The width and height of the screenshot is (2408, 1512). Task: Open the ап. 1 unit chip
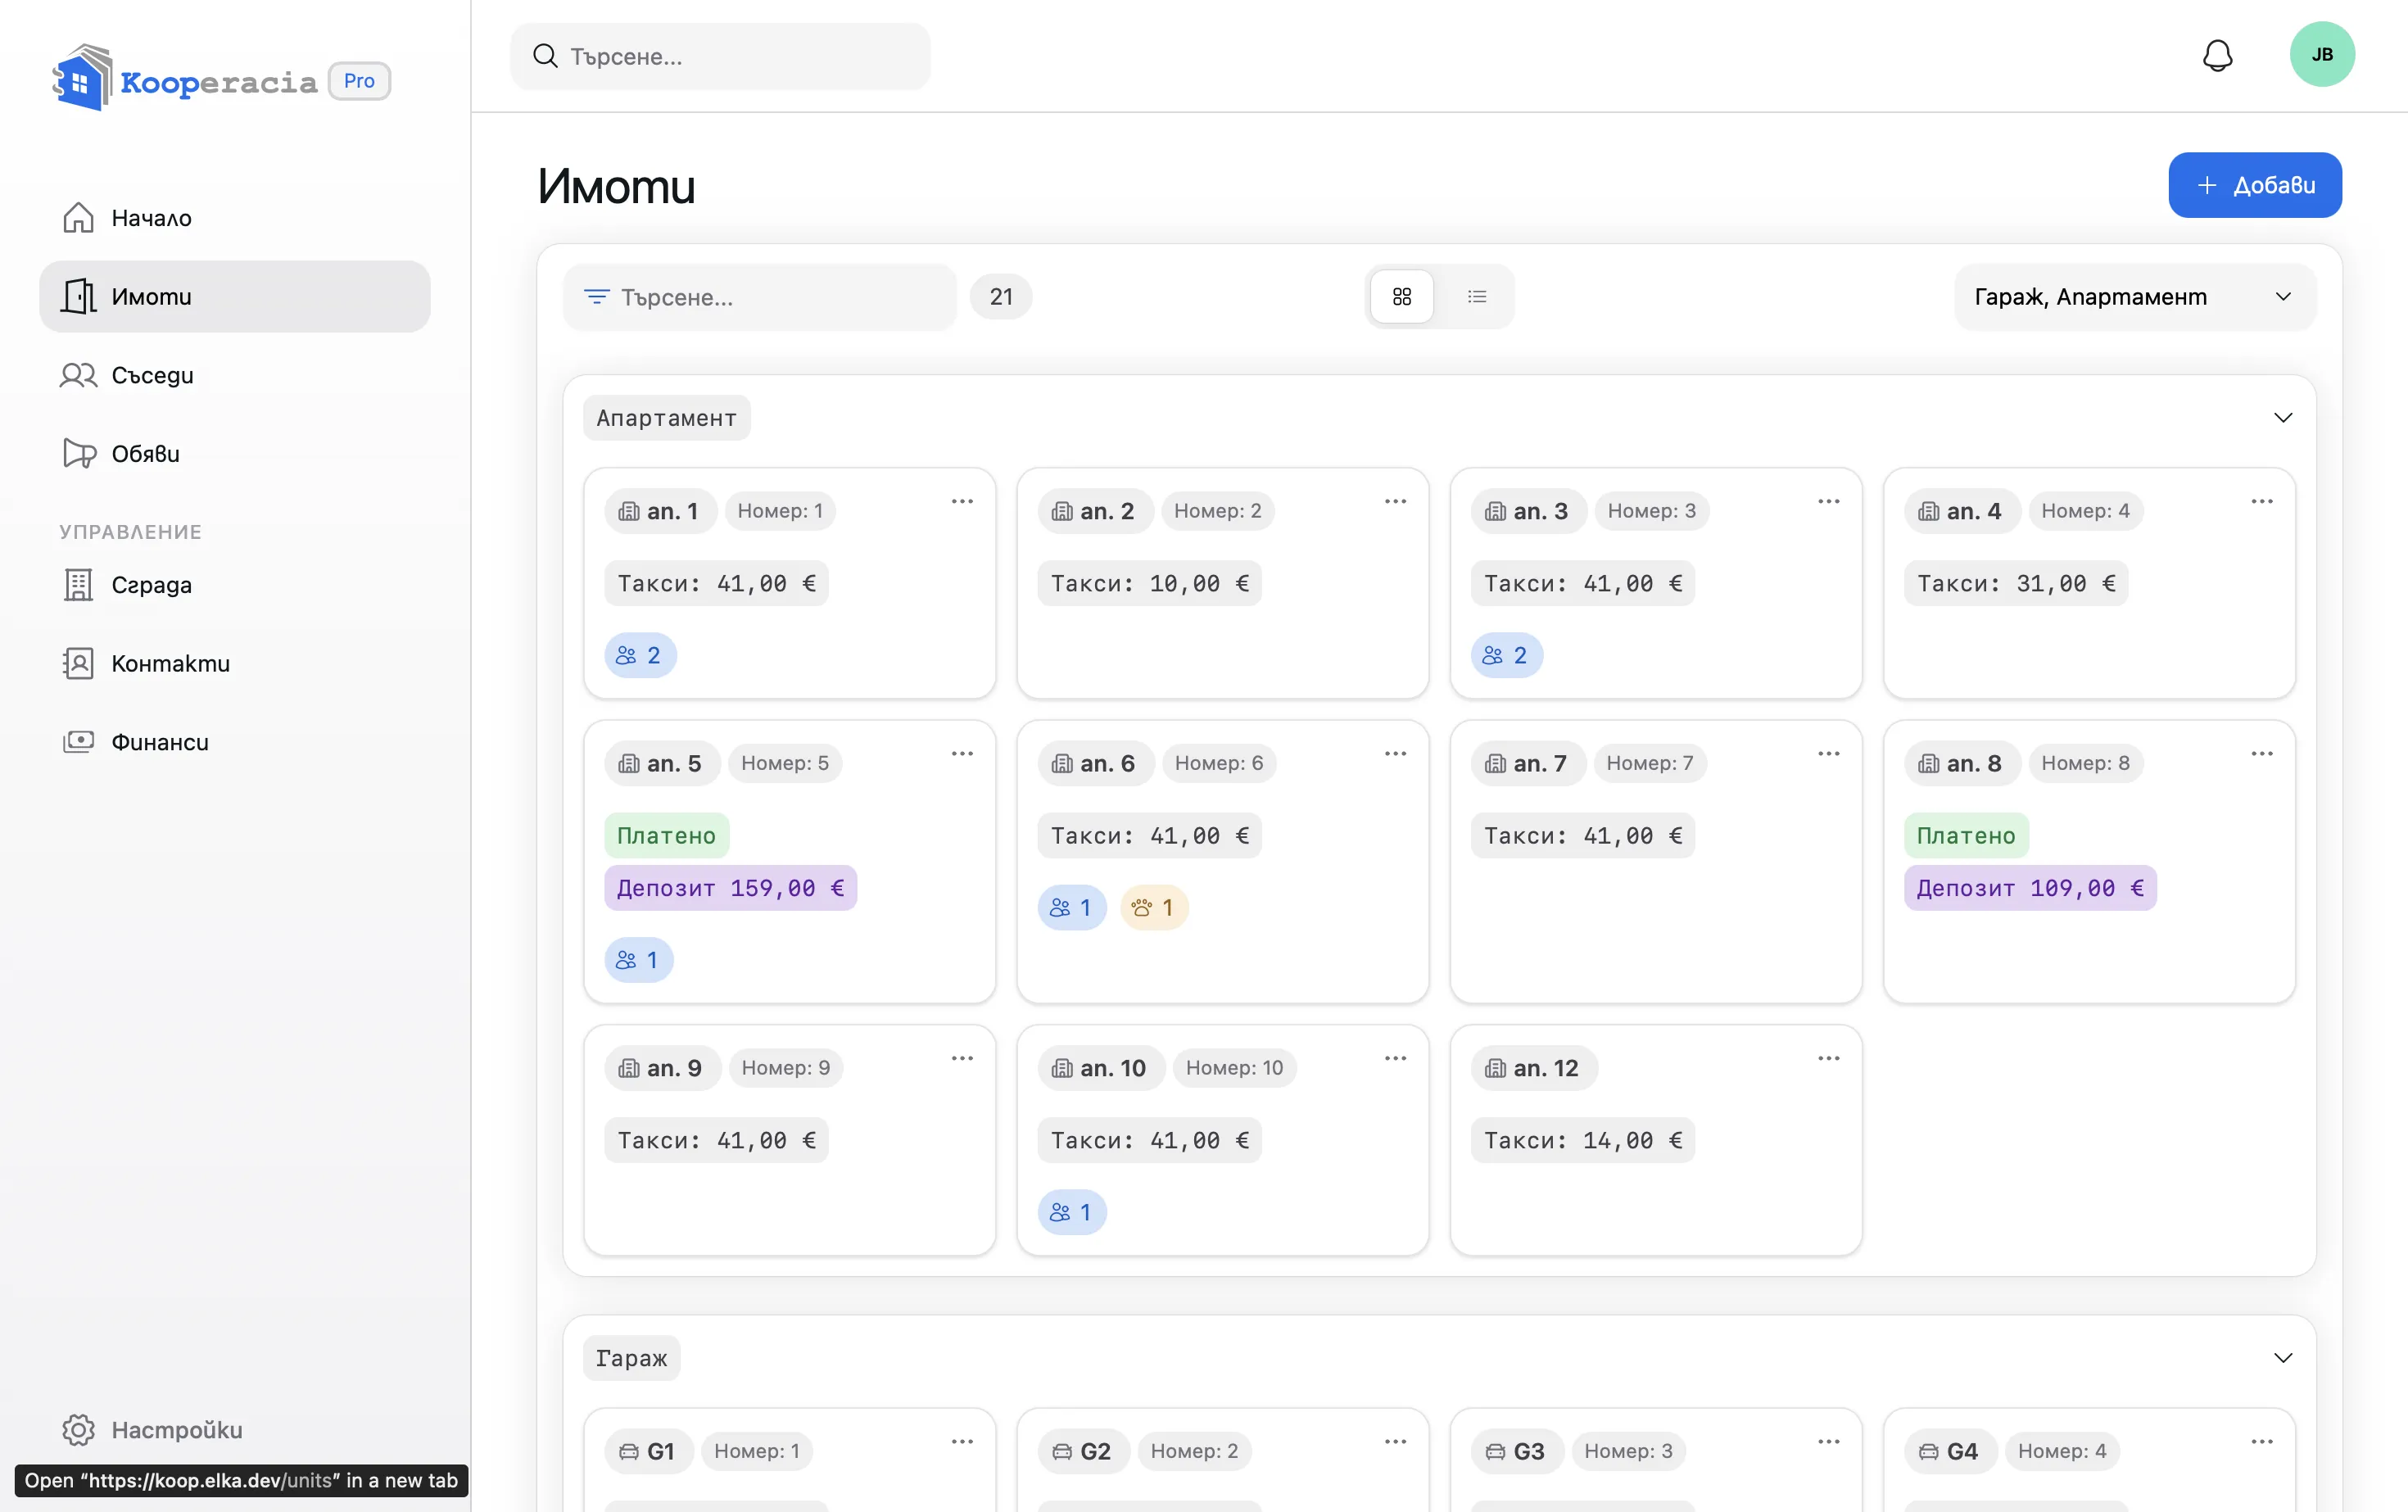tap(660, 511)
